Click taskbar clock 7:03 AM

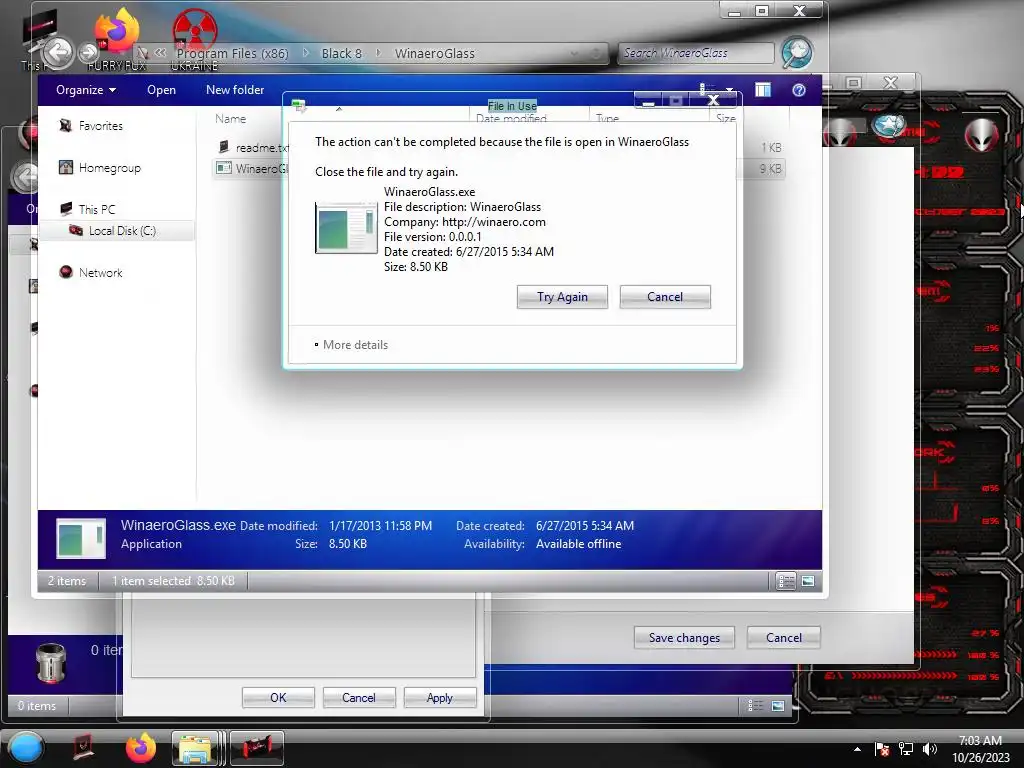(x=980, y=741)
